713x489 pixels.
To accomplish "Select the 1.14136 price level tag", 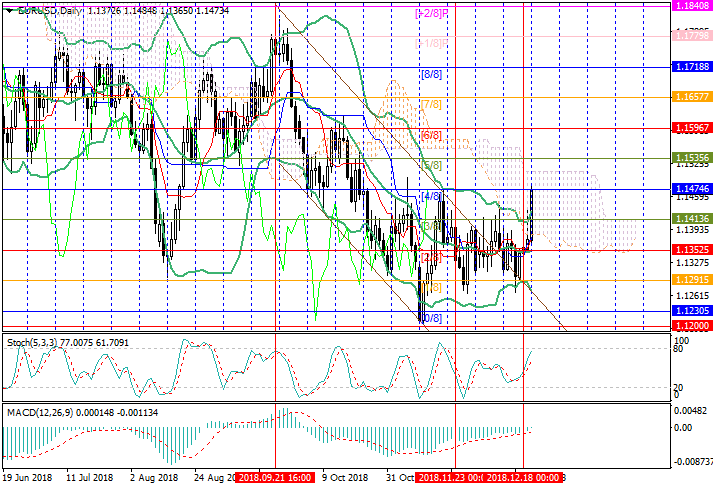I will (691, 219).
